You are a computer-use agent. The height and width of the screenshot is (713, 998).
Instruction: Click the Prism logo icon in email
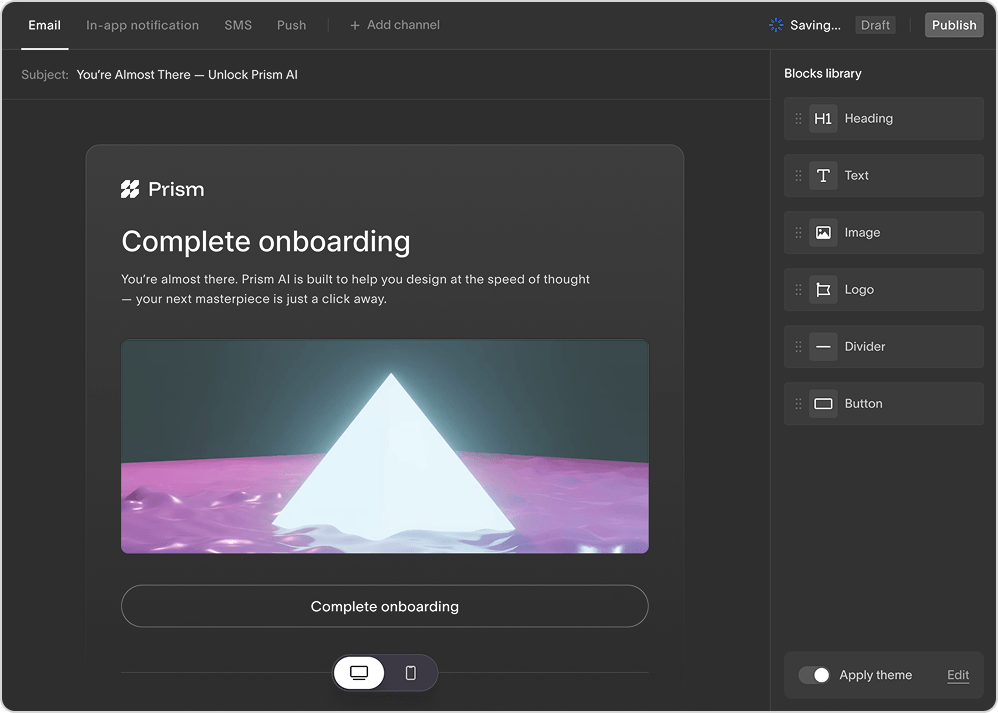[130, 190]
